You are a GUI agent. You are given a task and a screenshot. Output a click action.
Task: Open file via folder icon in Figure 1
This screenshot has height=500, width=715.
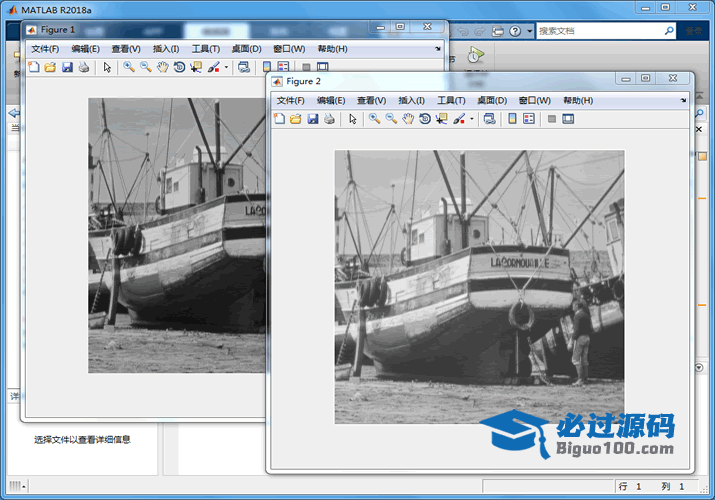49,67
